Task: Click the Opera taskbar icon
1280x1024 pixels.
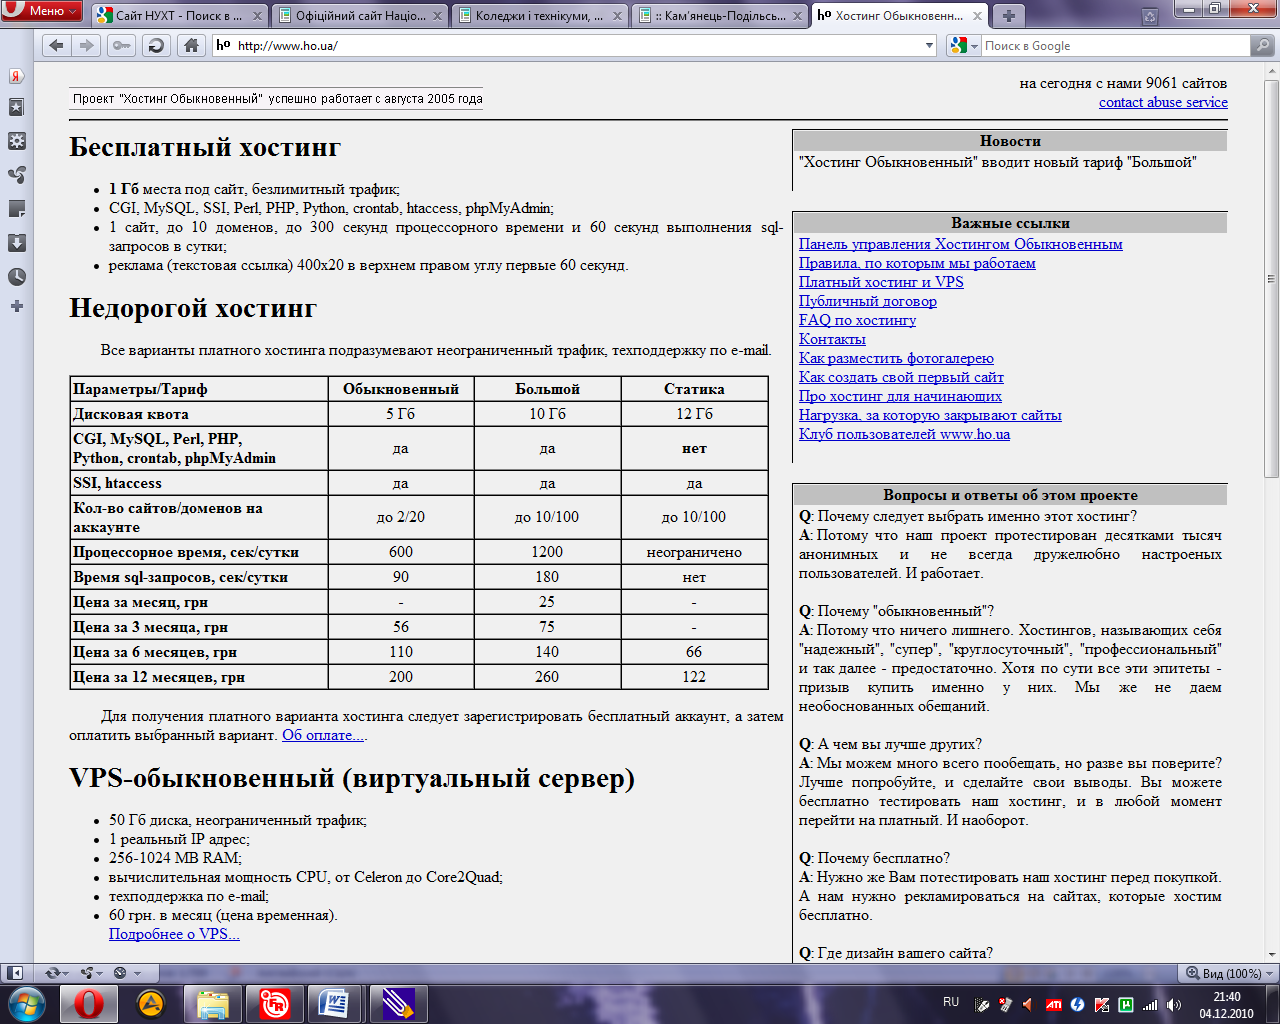Action: tap(88, 1003)
